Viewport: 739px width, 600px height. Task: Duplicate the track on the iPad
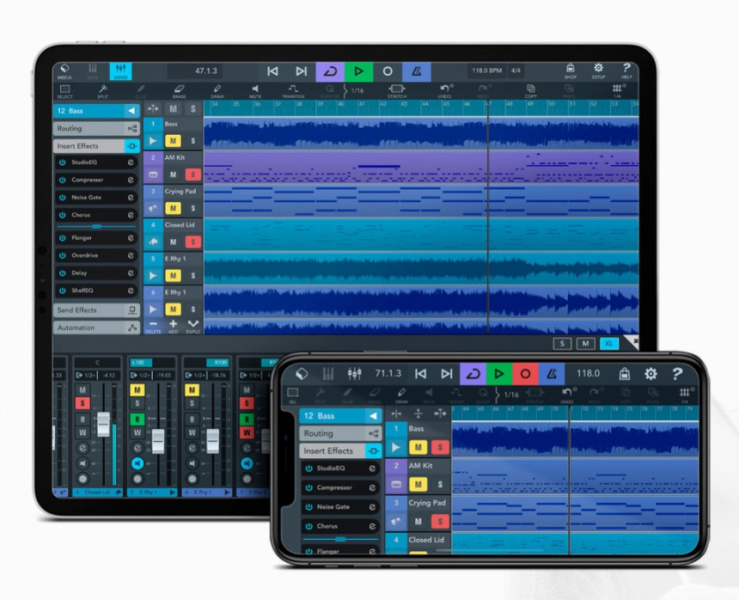[193, 326]
